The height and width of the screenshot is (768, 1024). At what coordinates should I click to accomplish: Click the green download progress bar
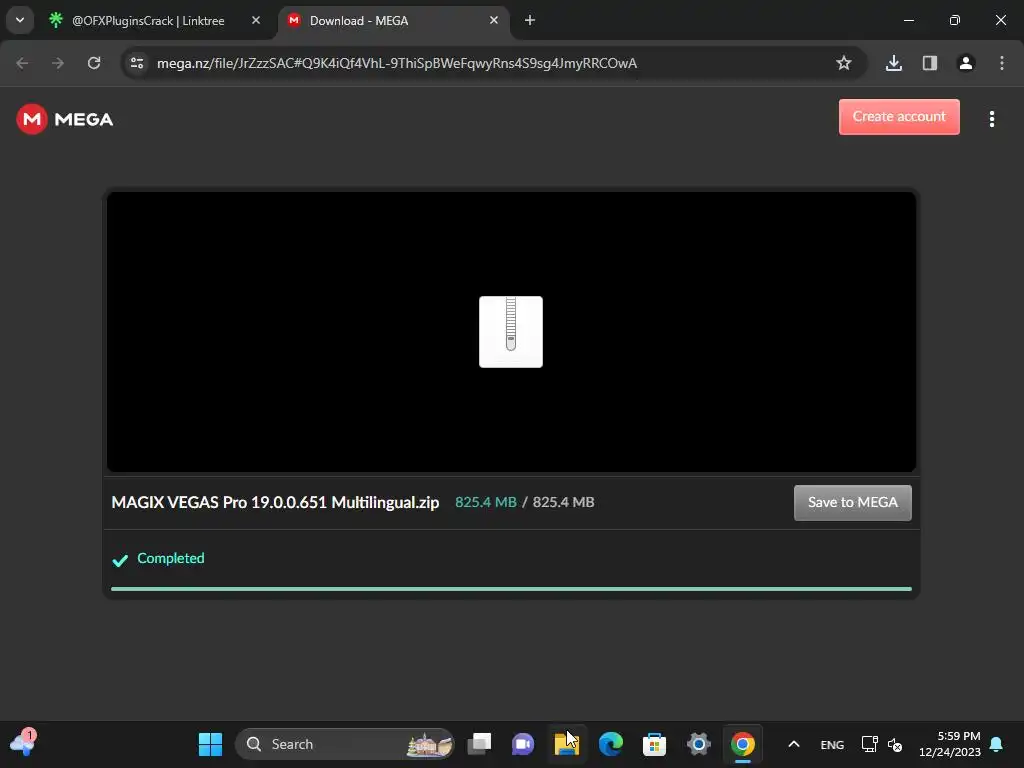511,589
